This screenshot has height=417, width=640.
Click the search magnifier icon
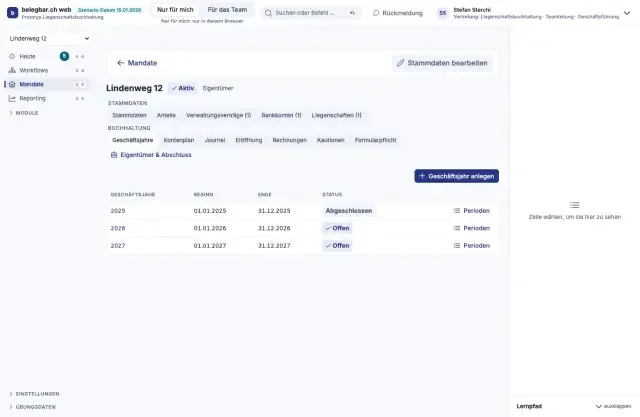coord(268,13)
